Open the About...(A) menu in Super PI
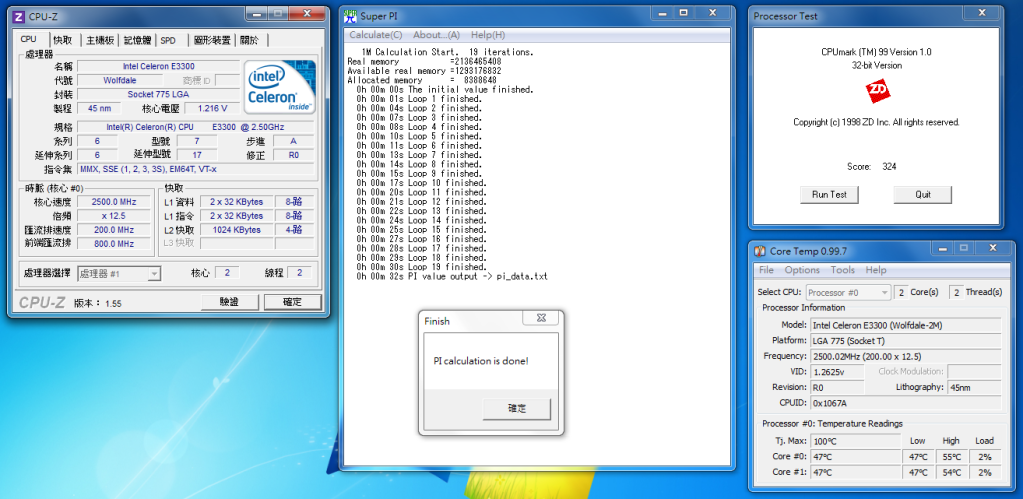This screenshot has width=1023, height=499. click(436, 35)
